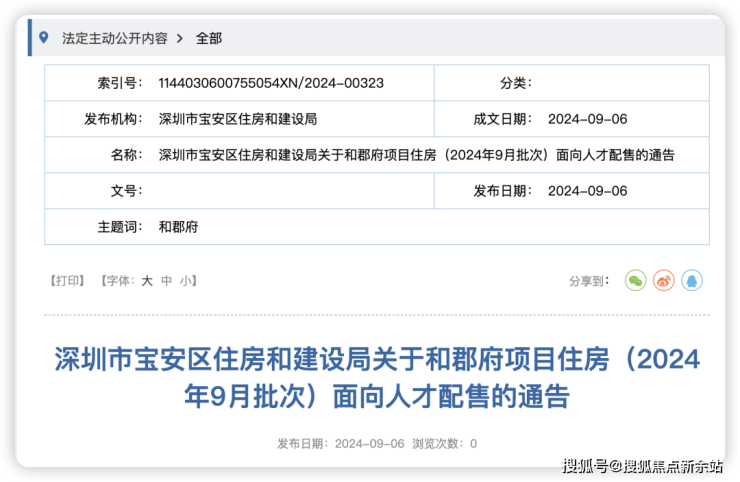This screenshot has width=740, height=482.
Task: Click the 文号 label
Action: click(126, 191)
